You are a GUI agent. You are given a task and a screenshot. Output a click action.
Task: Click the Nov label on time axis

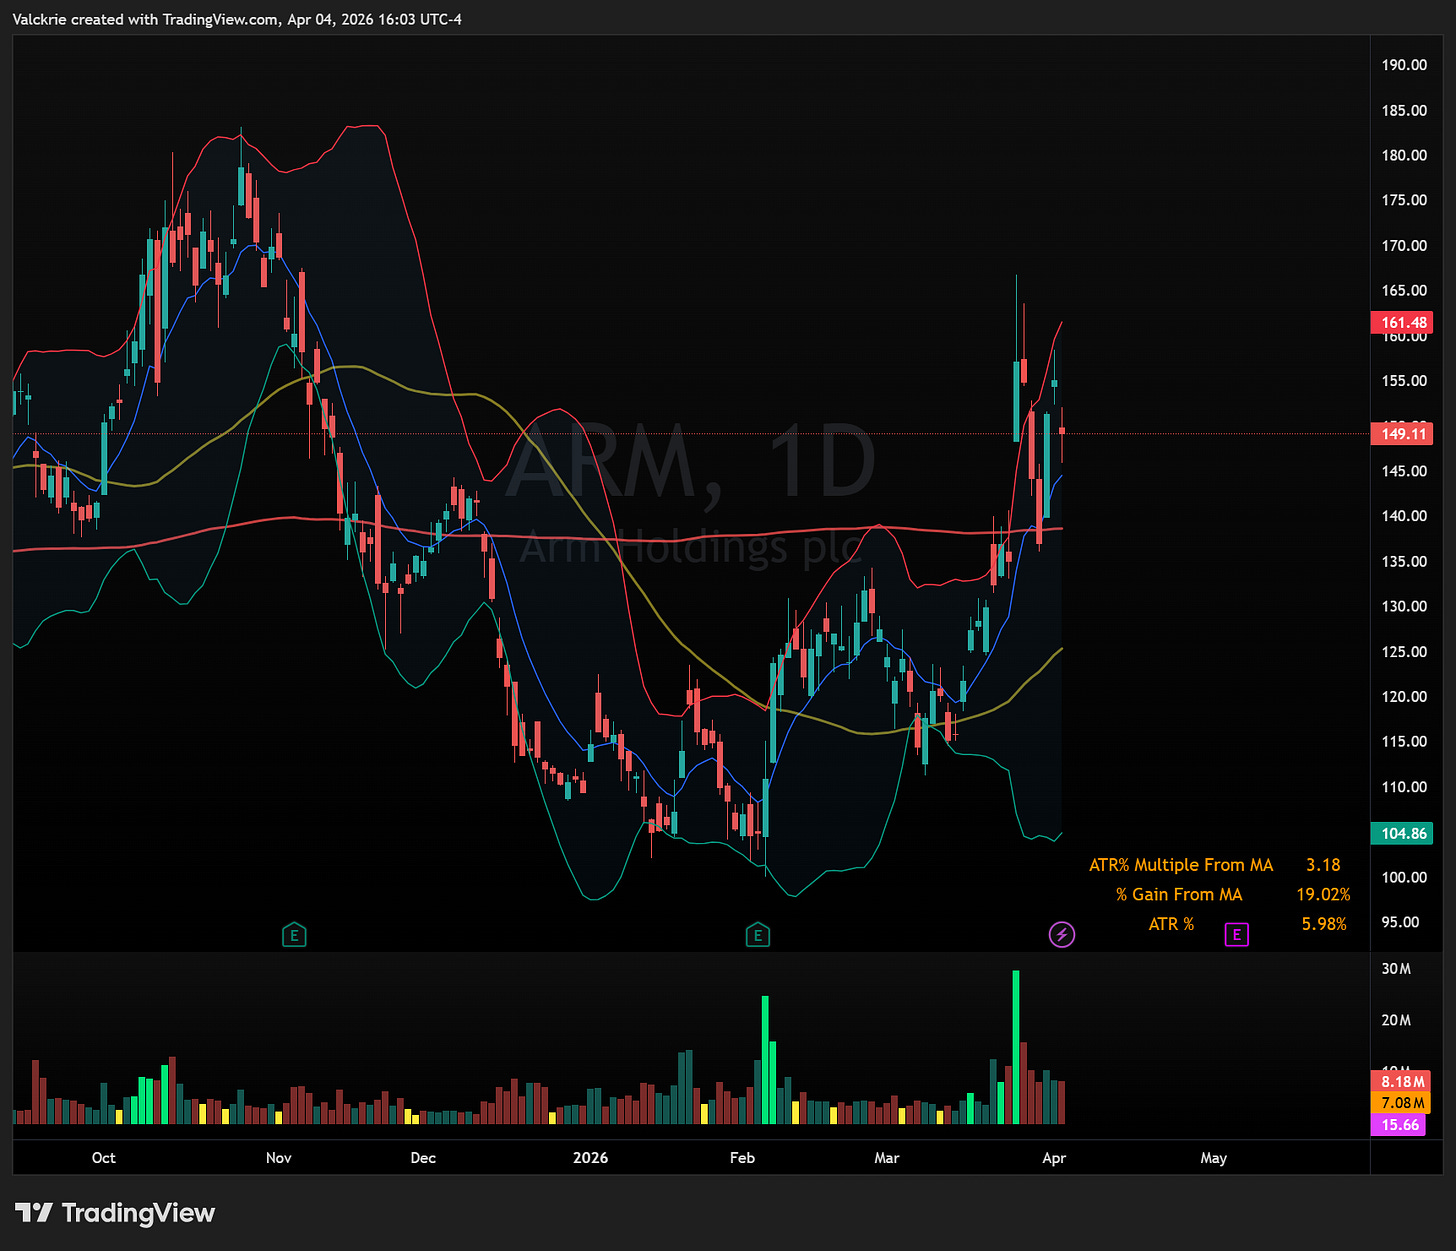tap(279, 1158)
